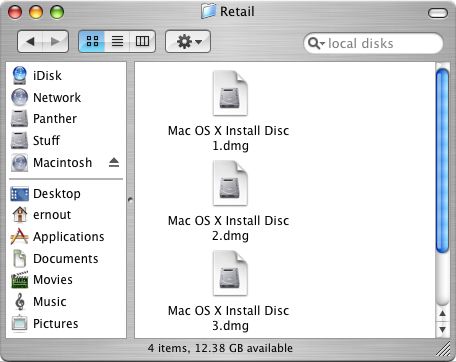Click the "Retail" window title text
This screenshot has height=362, width=456.
point(237,11)
